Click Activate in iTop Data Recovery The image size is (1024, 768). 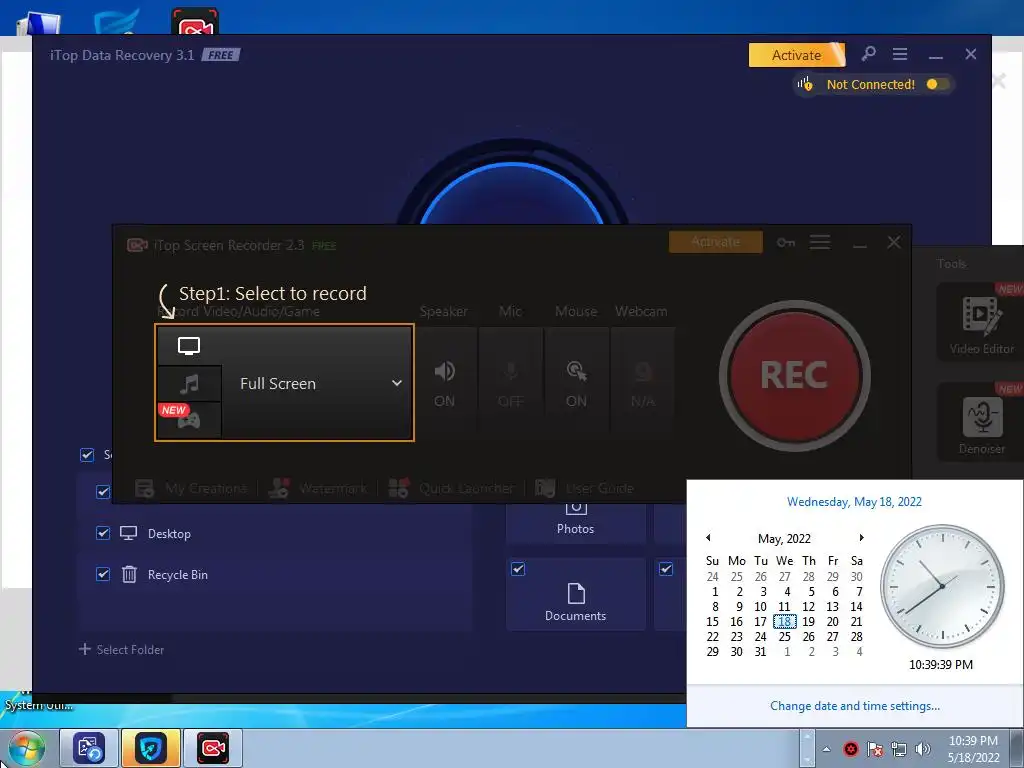(x=797, y=55)
